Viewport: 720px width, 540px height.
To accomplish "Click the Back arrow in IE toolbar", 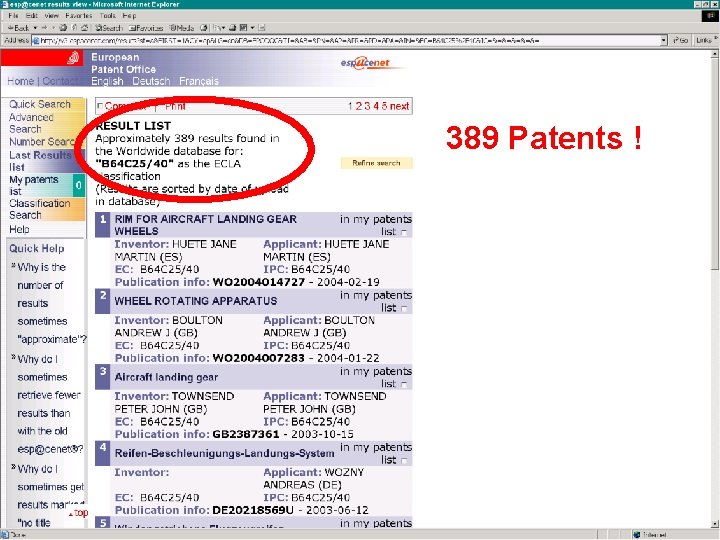I will [x=18, y=28].
